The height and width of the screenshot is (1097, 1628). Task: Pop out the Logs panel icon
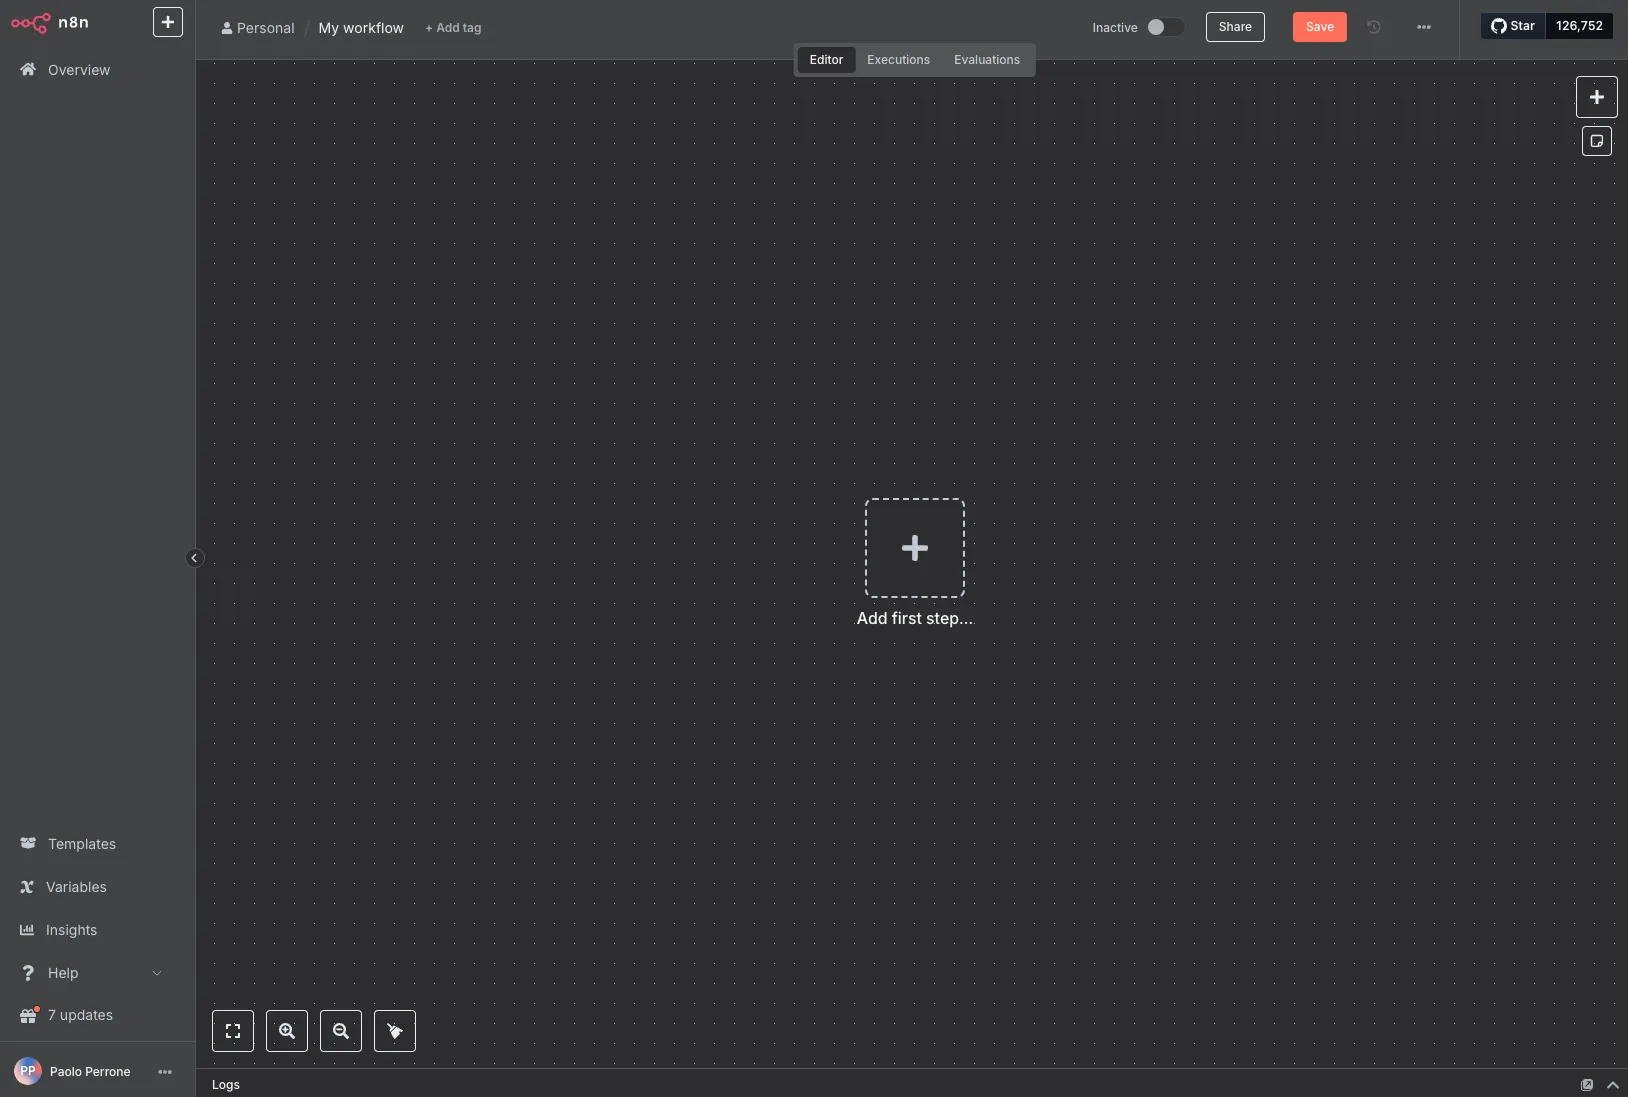click(1587, 1085)
